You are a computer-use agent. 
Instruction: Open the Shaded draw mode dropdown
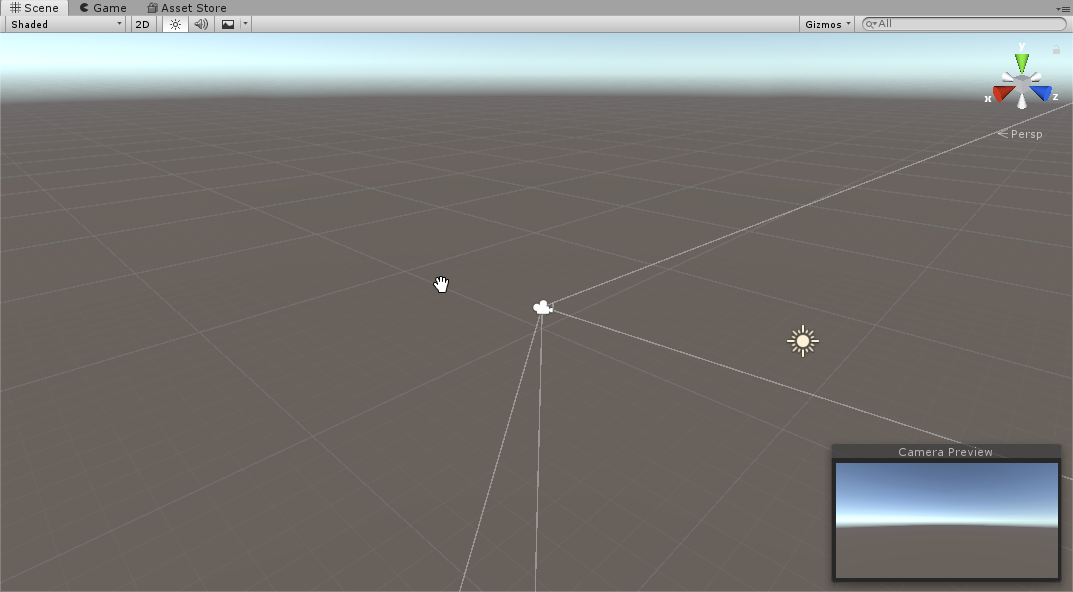coord(66,24)
